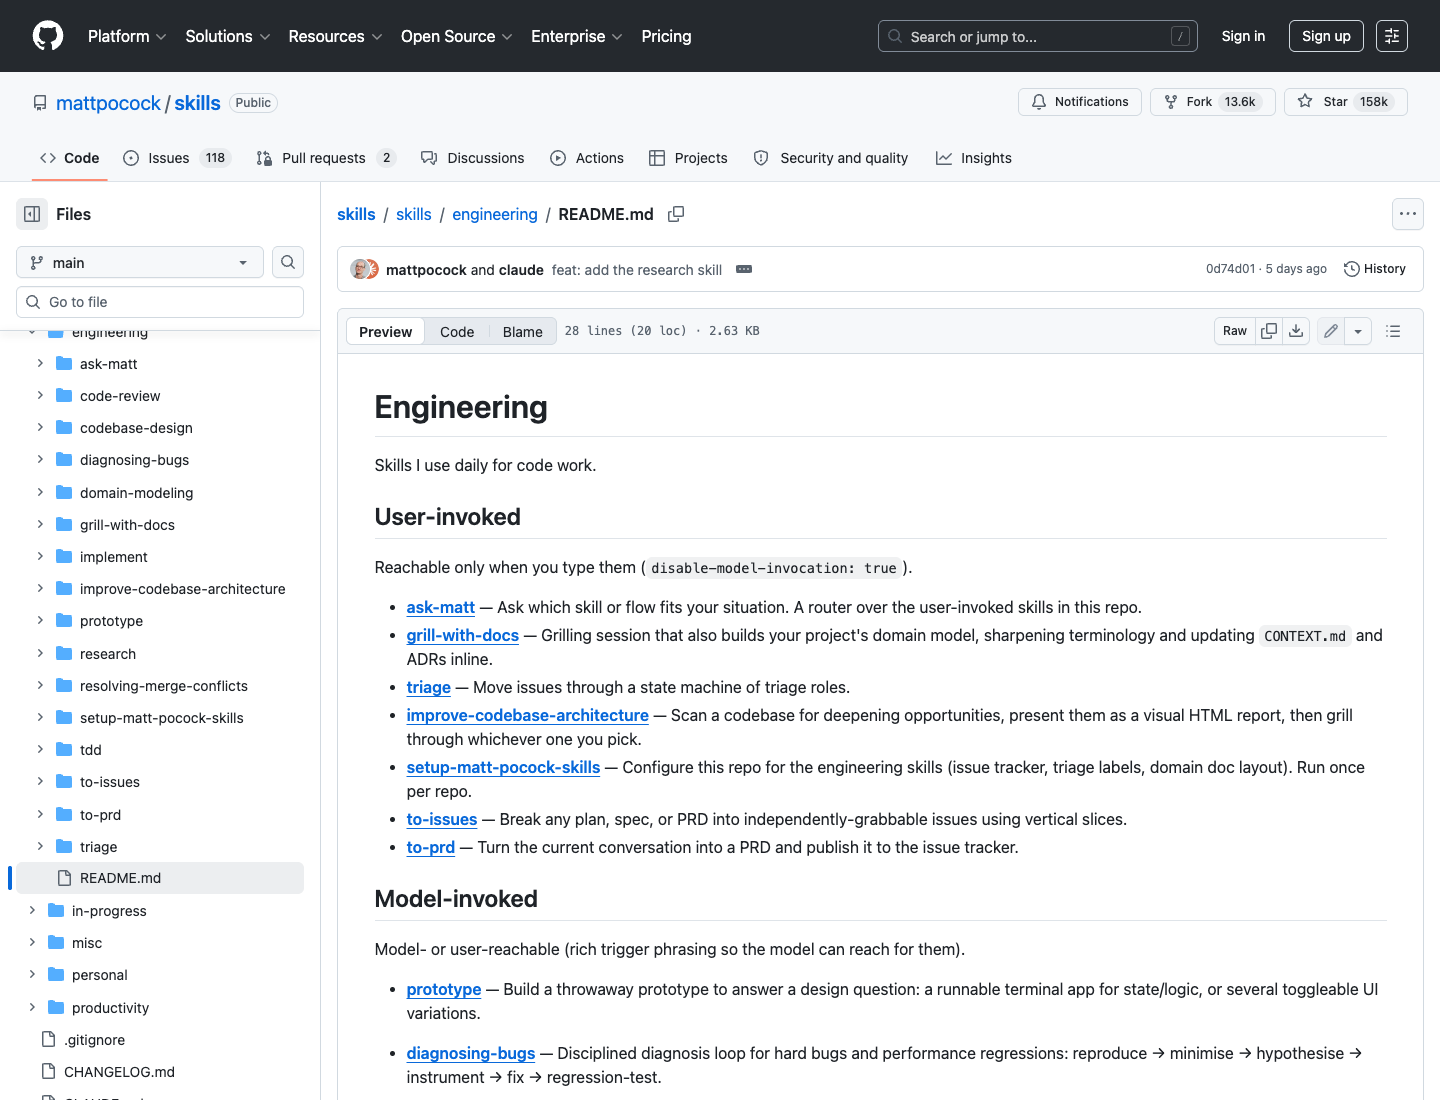Open the Open Source menu
Image resolution: width=1440 pixels, height=1100 pixels.
pyautogui.click(x=457, y=36)
